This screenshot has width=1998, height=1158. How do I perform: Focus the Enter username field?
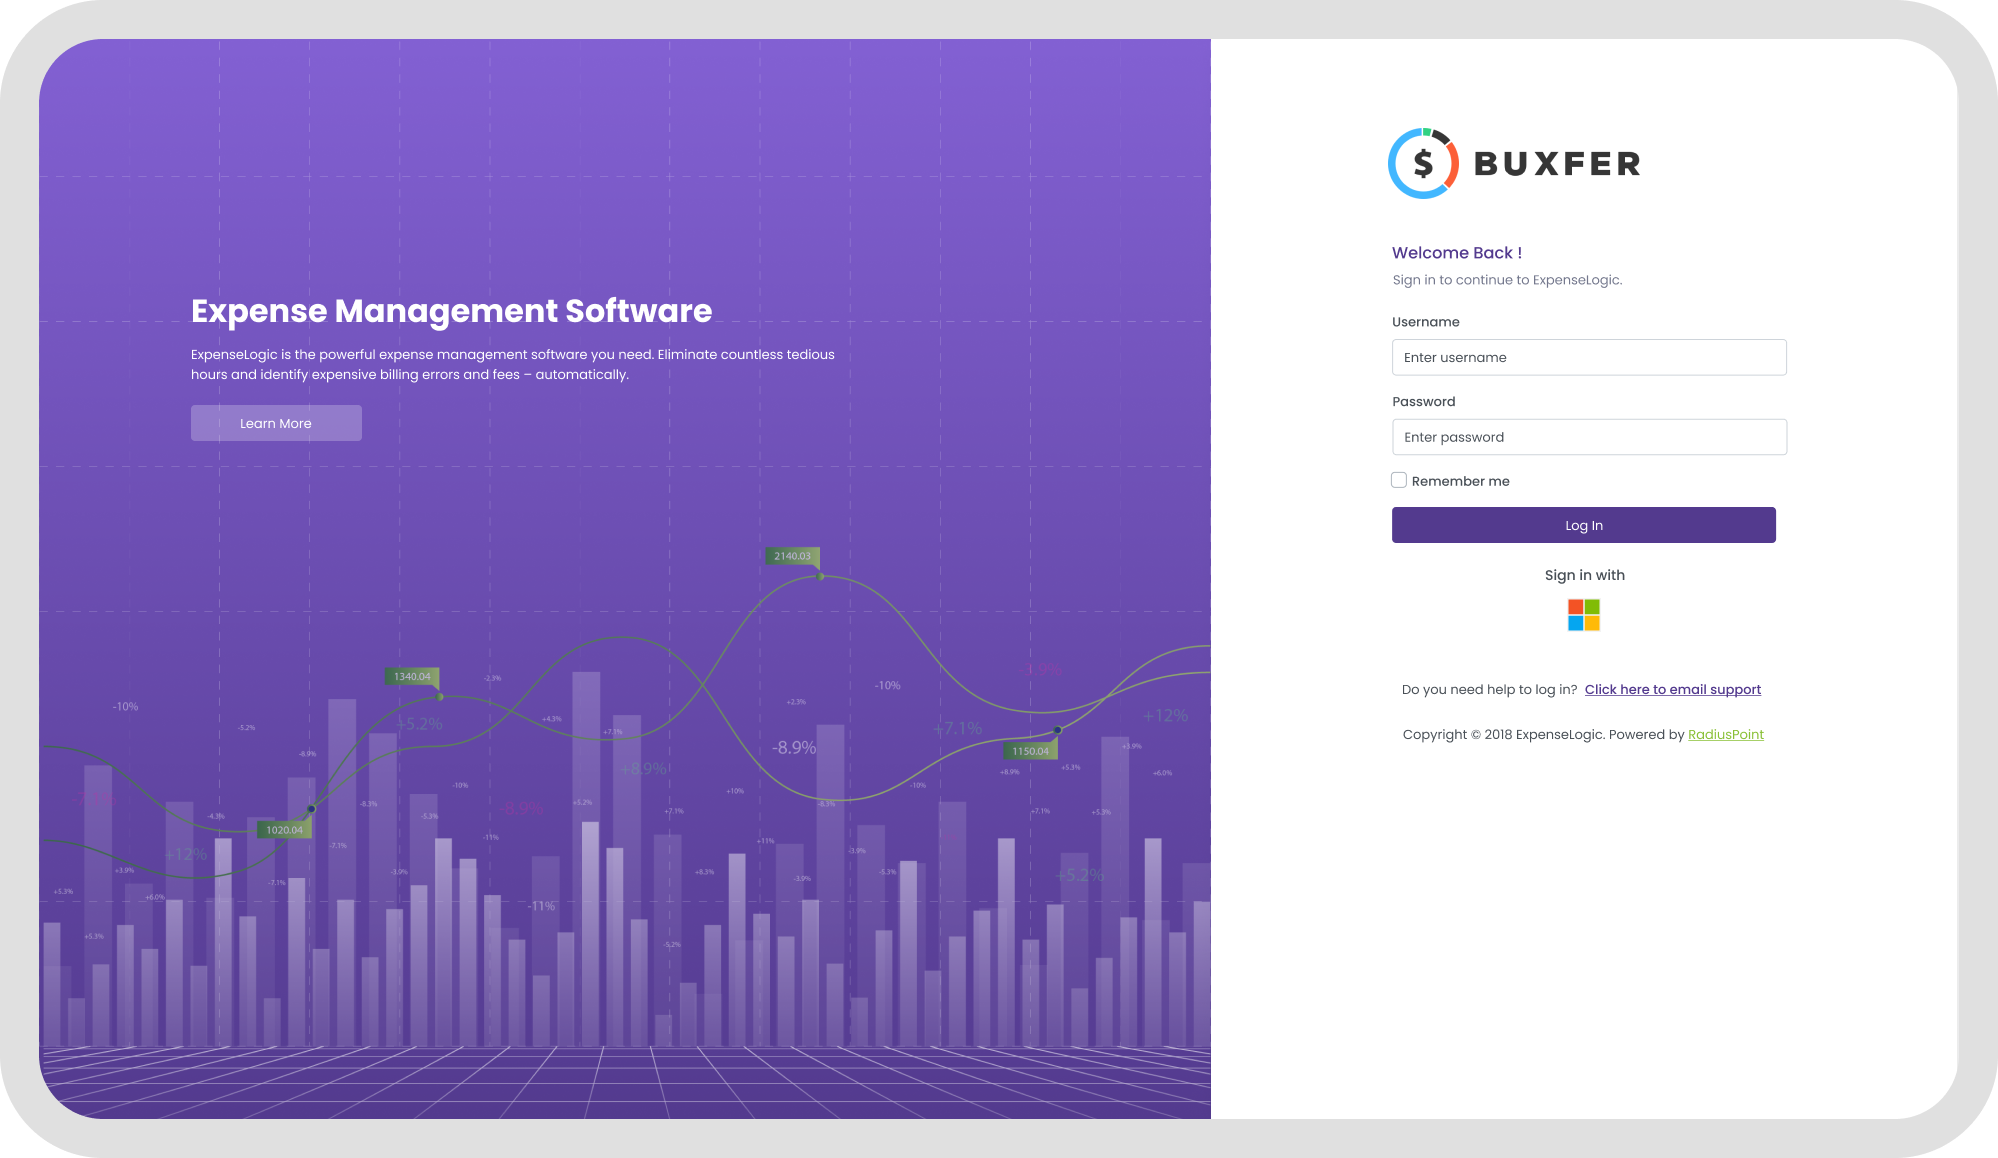(x=1588, y=358)
